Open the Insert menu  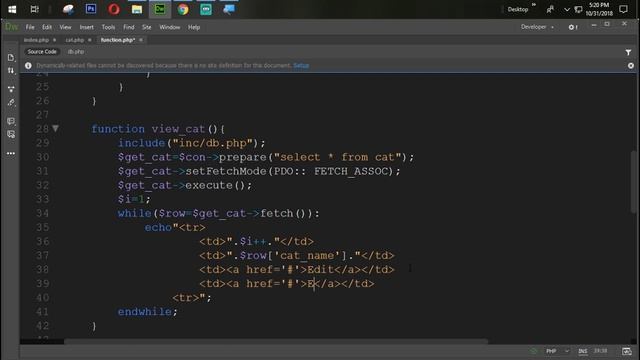pyautogui.click(x=87, y=27)
